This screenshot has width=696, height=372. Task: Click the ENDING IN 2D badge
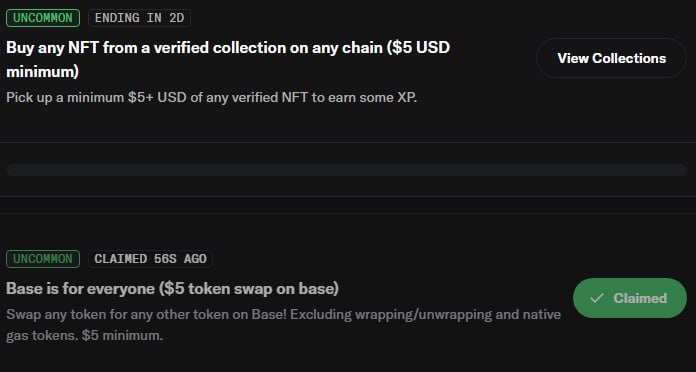coord(139,18)
